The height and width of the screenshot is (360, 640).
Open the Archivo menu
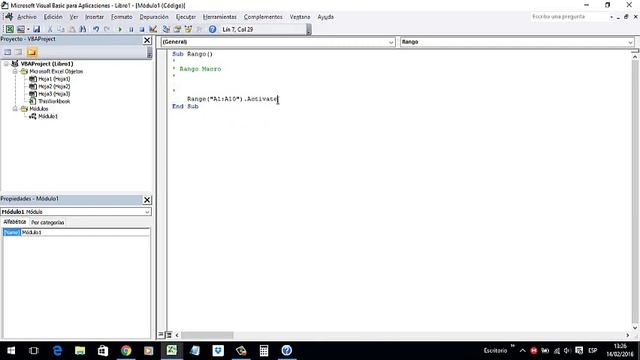click(x=27, y=17)
